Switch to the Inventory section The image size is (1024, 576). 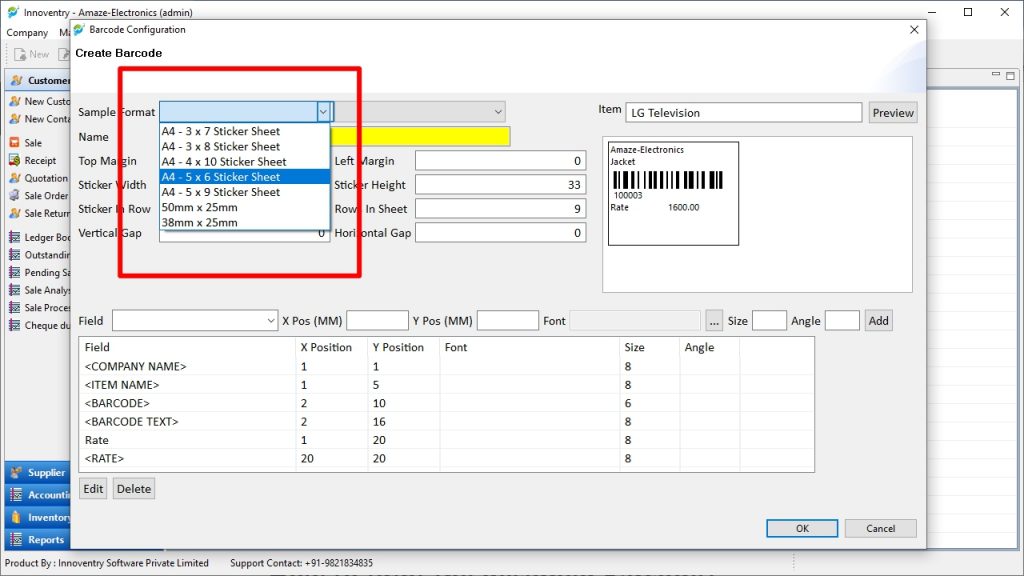click(38, 517)
